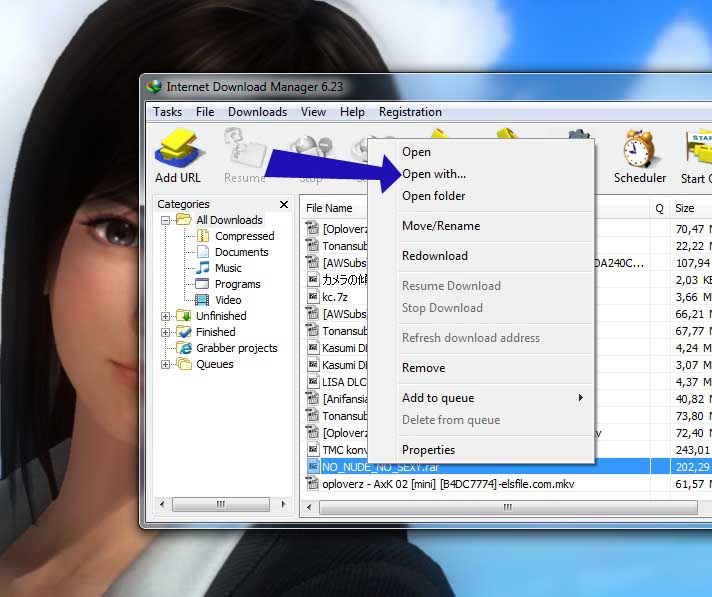Viewport: 712px width, 597px height.
Task: Open the Downloads menu
Action: [257, 112]
